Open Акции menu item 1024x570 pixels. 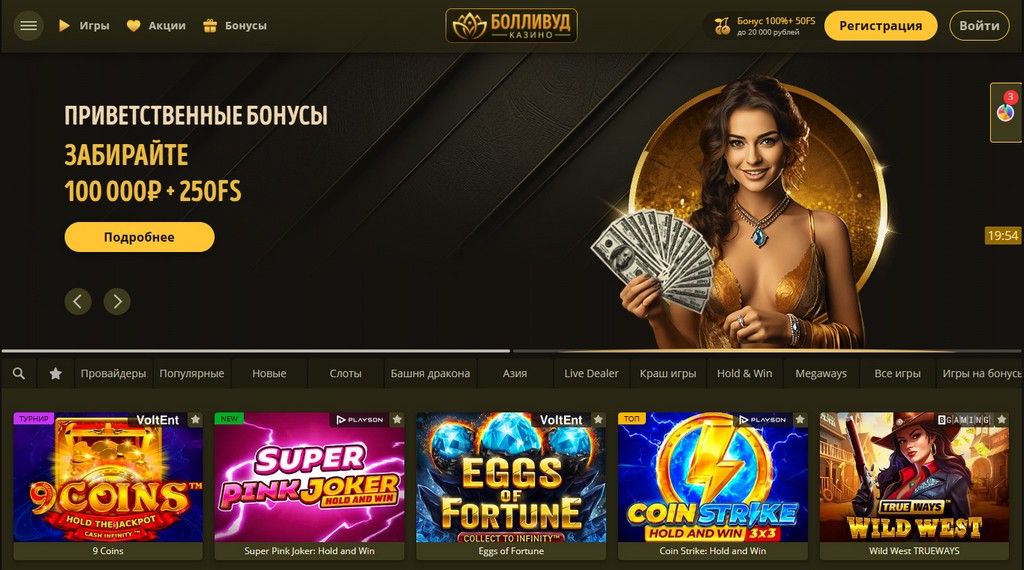(156, 26)
